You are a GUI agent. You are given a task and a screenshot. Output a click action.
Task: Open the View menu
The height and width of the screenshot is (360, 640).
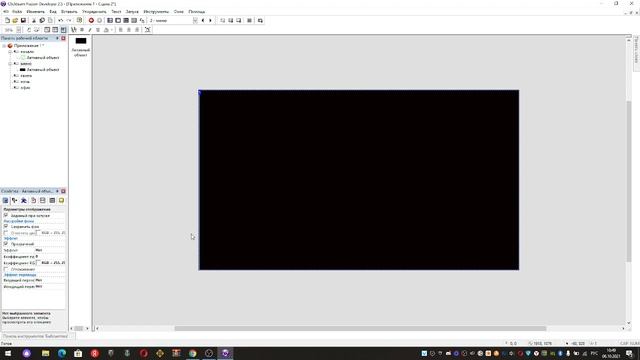tap(53, 12)
